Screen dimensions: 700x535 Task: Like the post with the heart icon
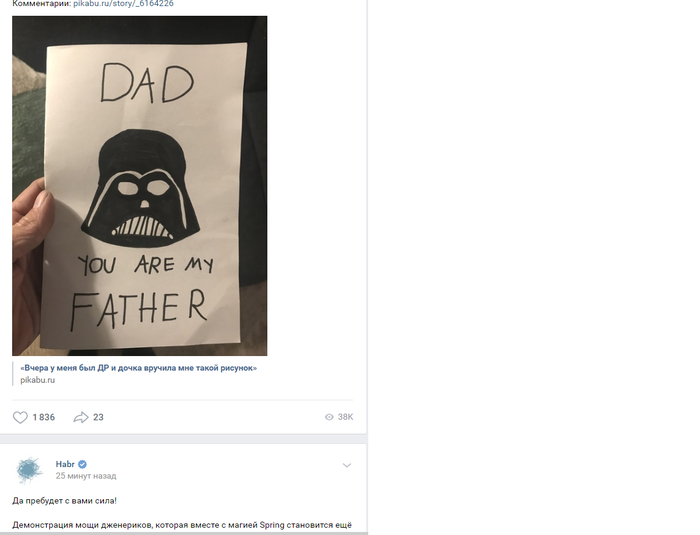point(20,417)
